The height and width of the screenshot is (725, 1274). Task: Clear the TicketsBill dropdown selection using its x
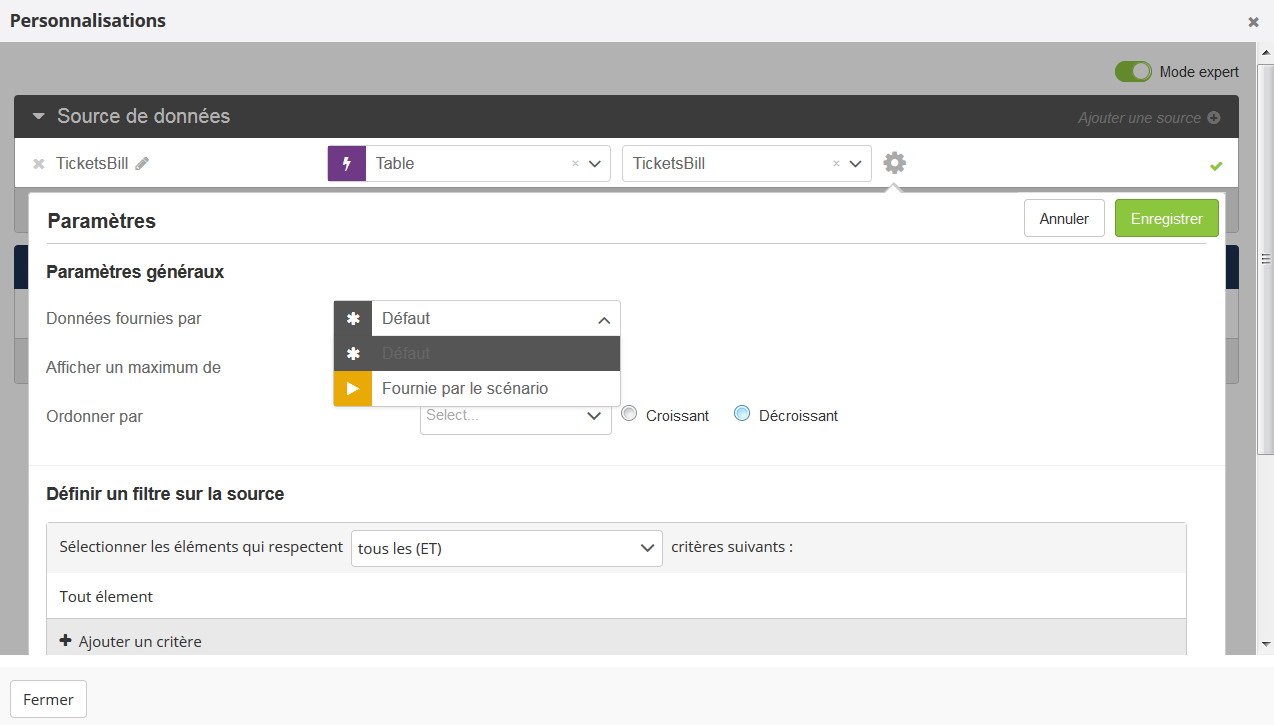(x=836, y=164)
